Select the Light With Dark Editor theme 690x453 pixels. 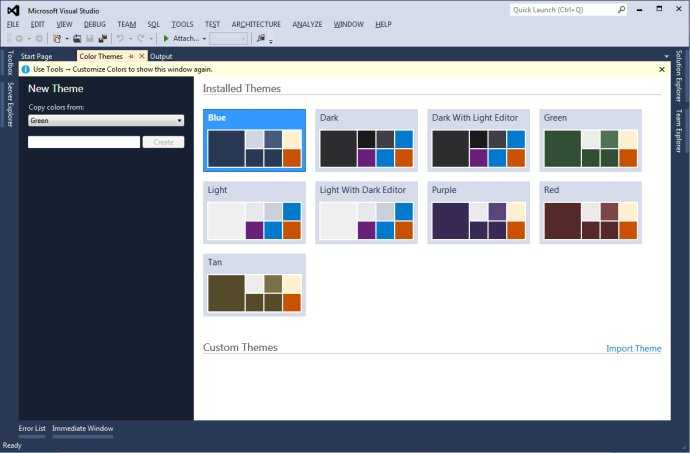coord(367,213)
